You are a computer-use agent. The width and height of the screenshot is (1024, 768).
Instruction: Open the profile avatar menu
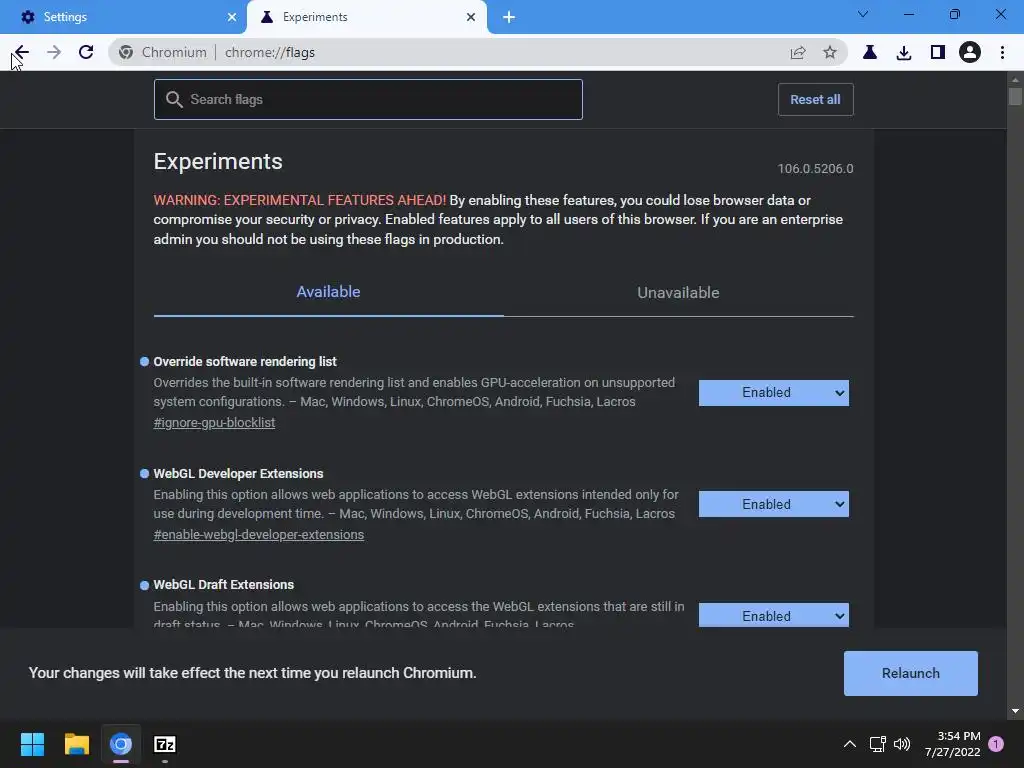click(x=970, y=52)
